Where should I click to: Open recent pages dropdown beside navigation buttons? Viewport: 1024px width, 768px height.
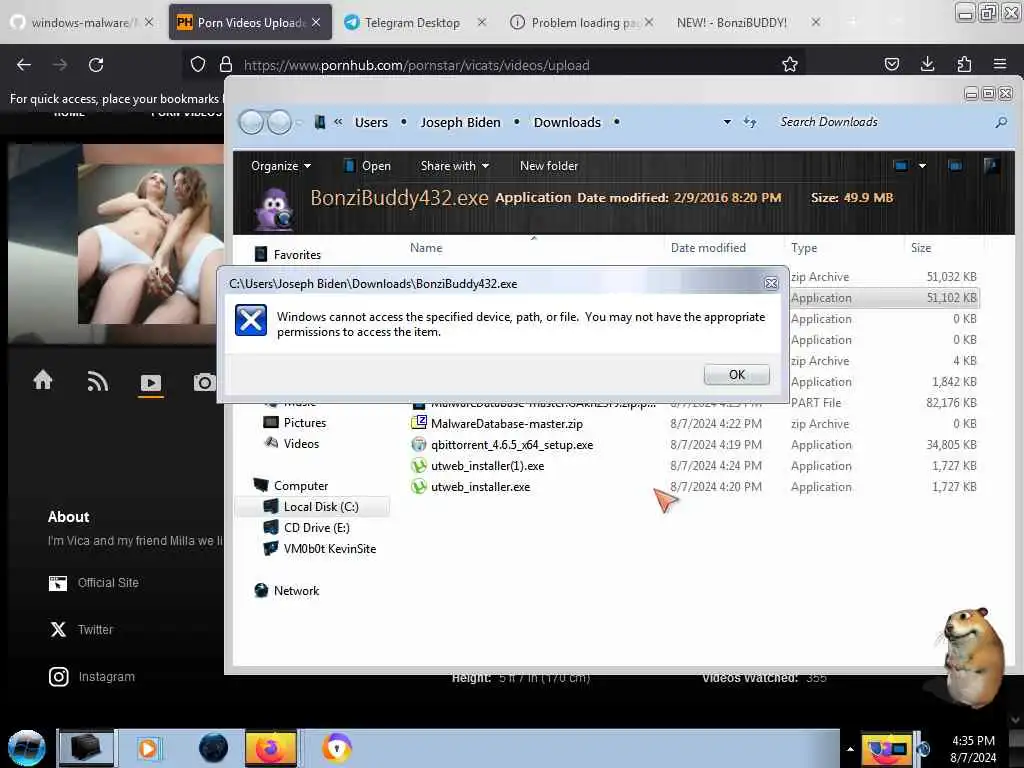click(299, 122)
